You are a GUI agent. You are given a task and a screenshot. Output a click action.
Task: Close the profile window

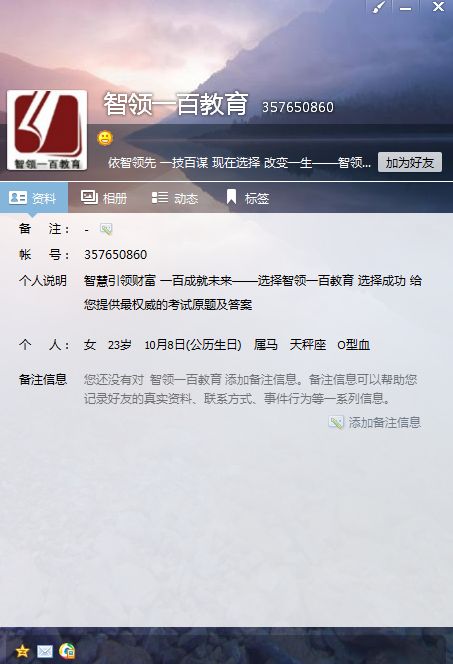point(438,7)
